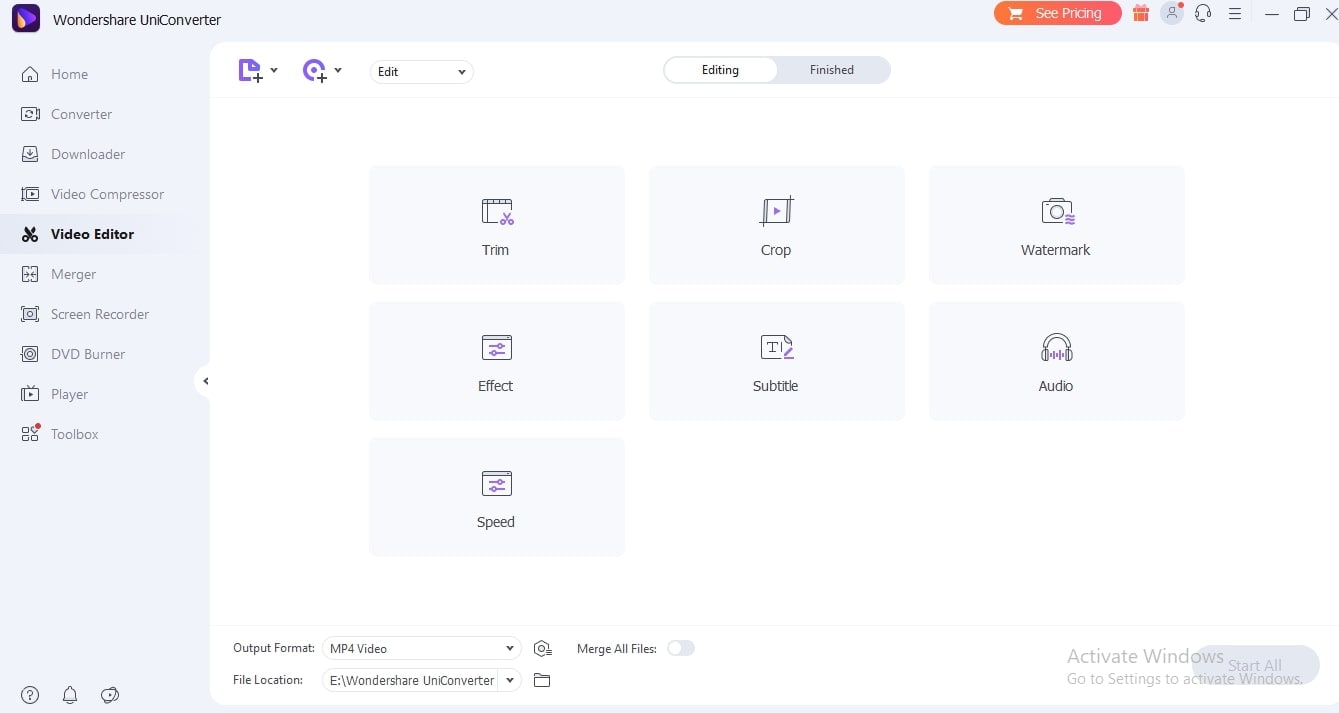
Task: Open the Edit dropdown
Action: tap(421, 72)
